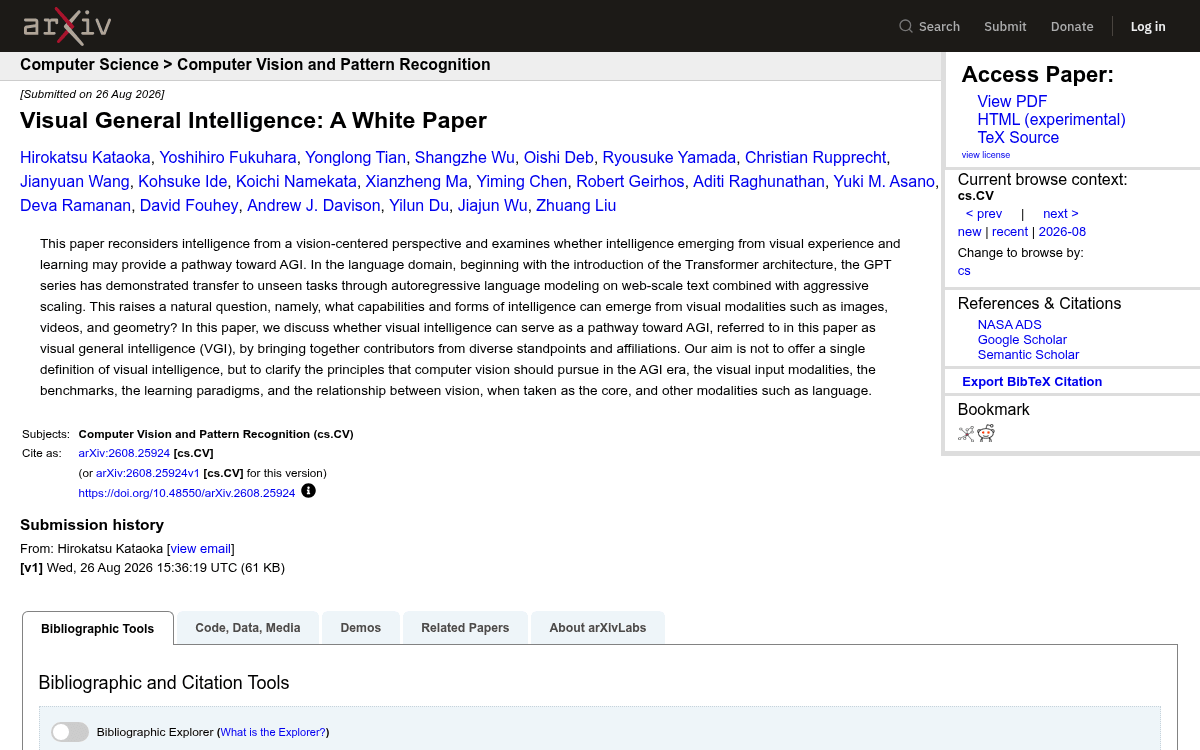
Task: Click View PDF link
Action: [1012, 101]
